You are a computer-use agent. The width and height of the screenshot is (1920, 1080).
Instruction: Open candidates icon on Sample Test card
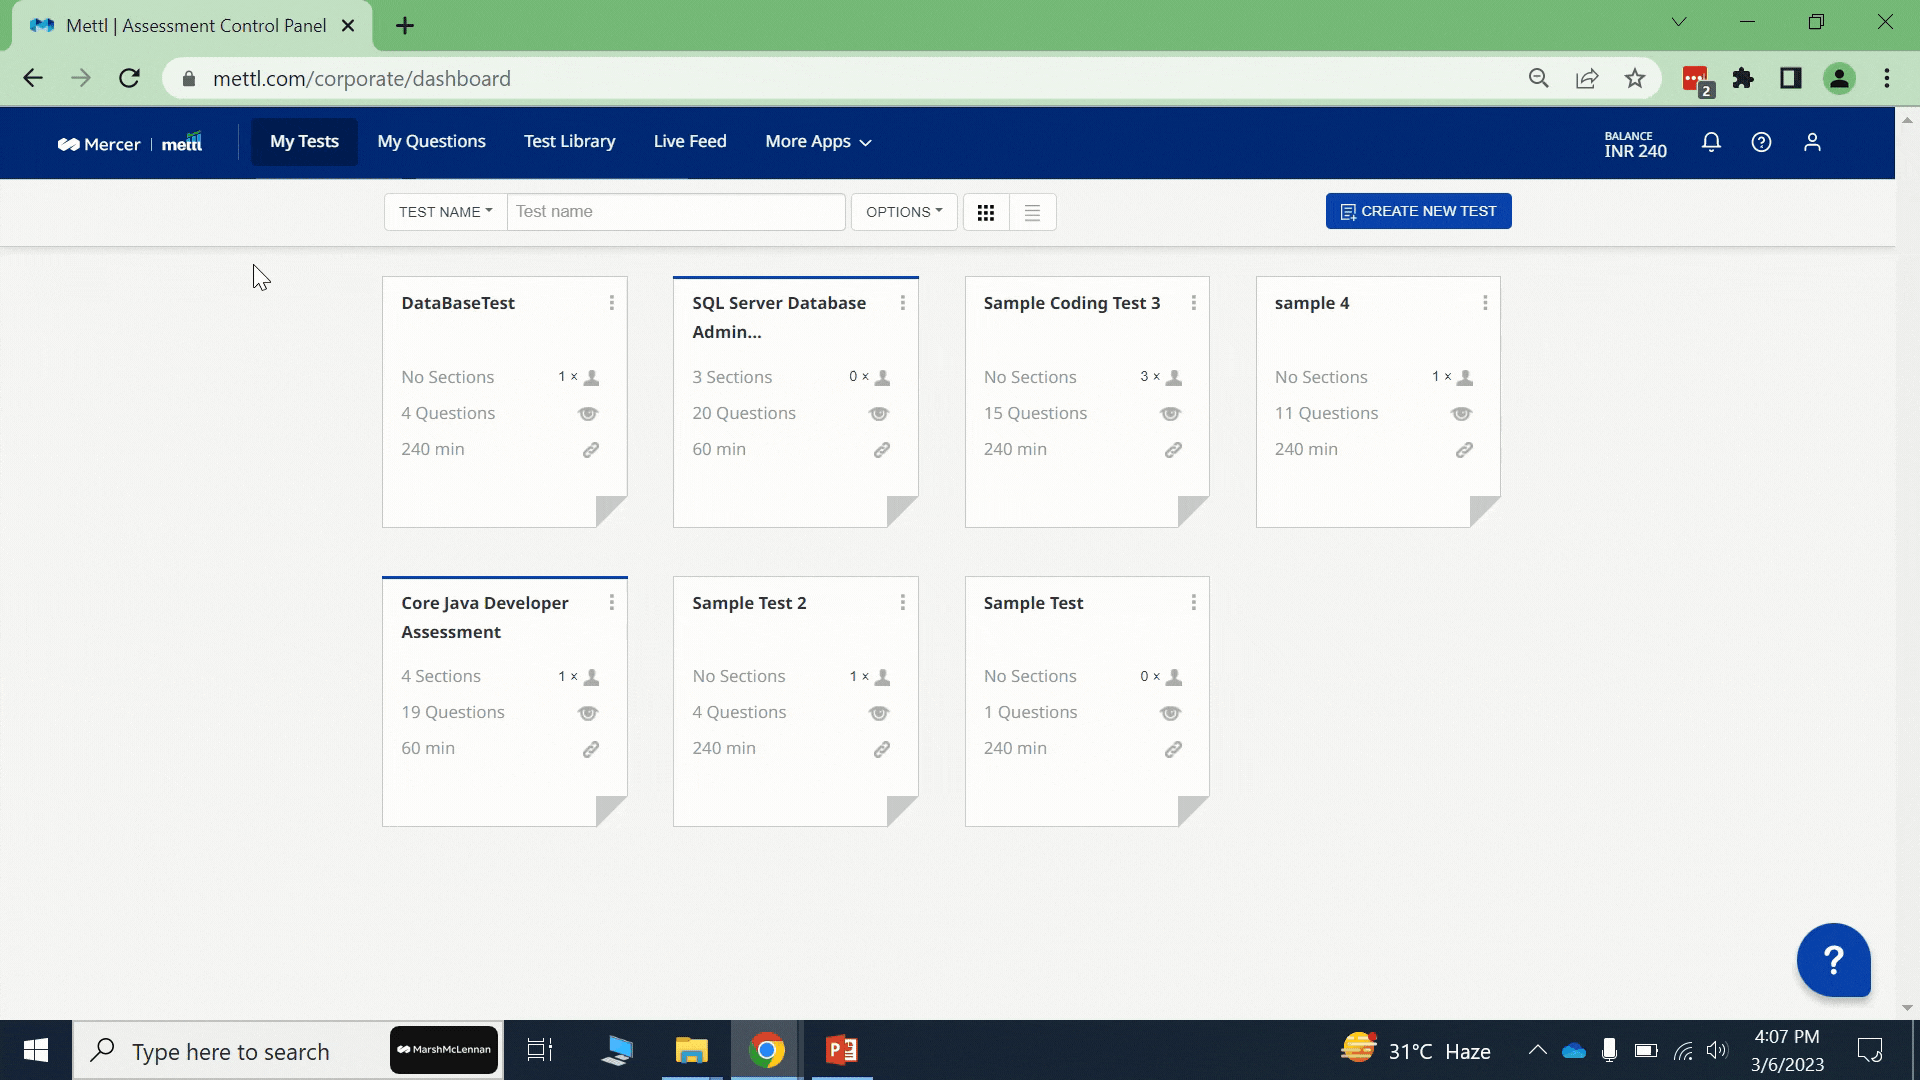(1174, 677)
